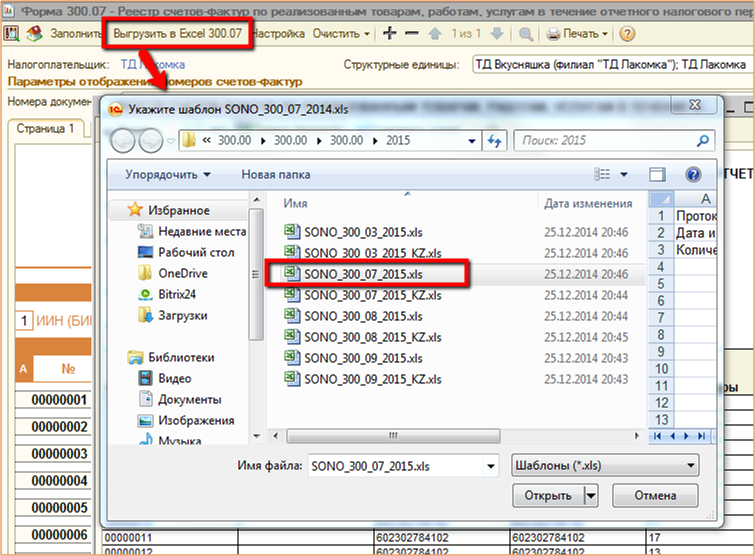Viewport: 755px width, 556px height.
Task: Open file dialog help icon
Action: (692, 175)
